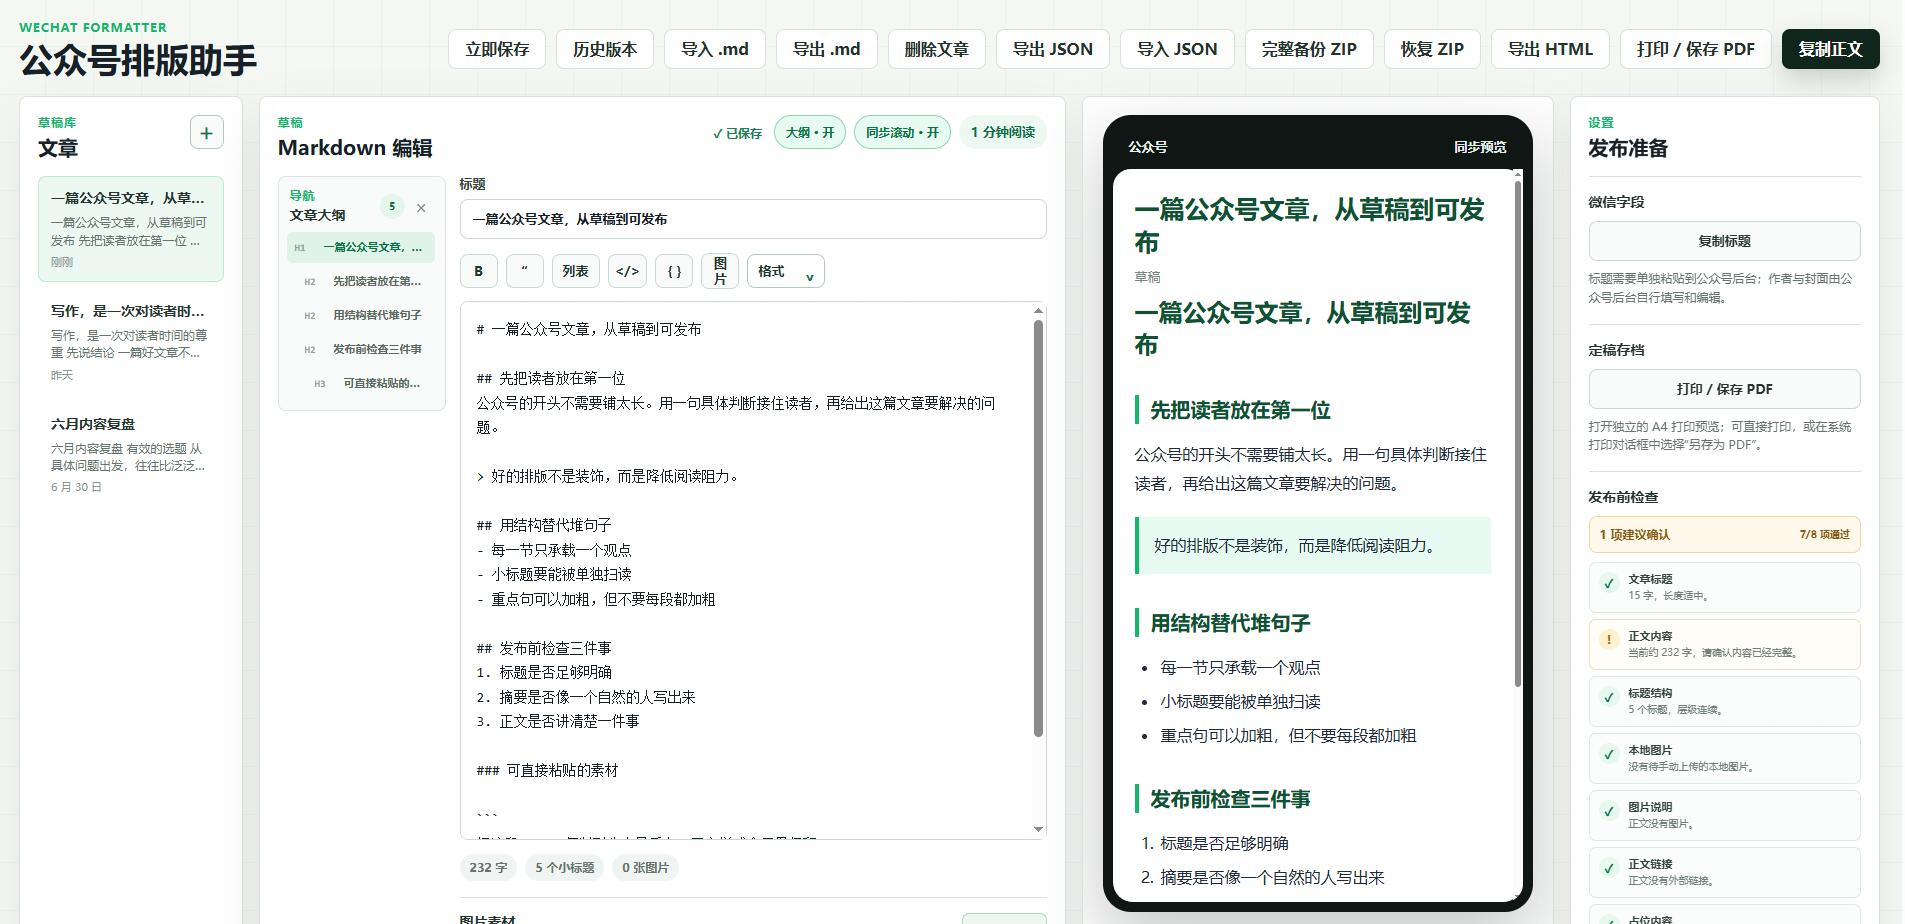The image size is (1905, 924).
Task: Open draft 写作，是一次对读者时… in the list
Action: [x=131, y=342]
